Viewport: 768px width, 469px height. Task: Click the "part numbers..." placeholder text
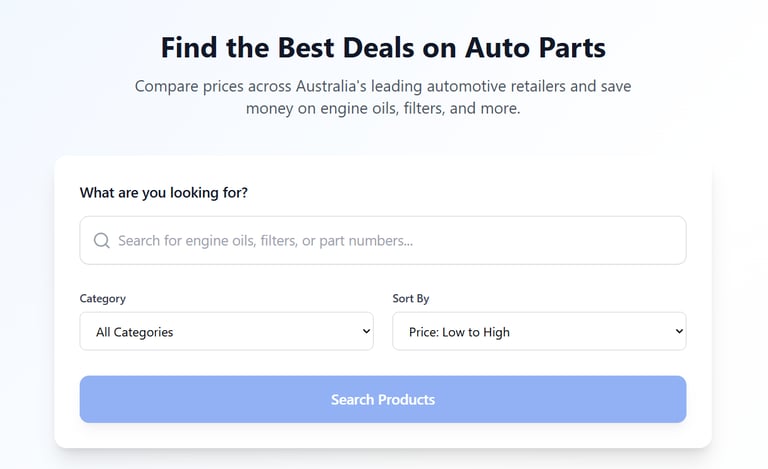366,241
